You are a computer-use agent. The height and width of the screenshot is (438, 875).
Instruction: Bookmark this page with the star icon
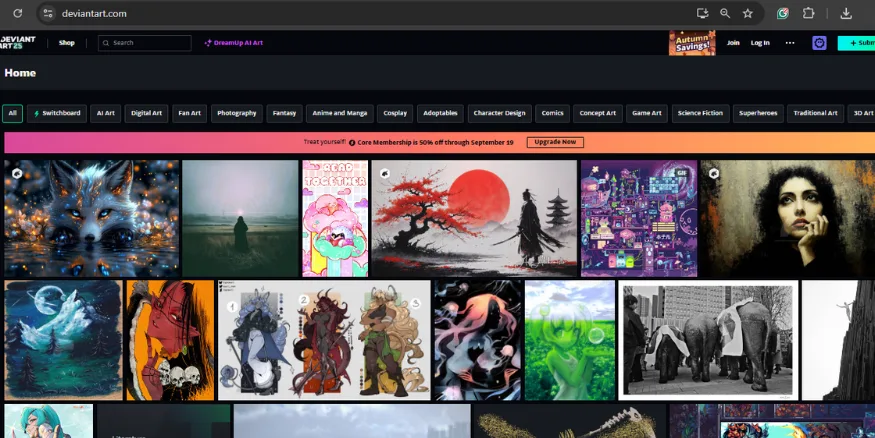[x=748, y=13]
